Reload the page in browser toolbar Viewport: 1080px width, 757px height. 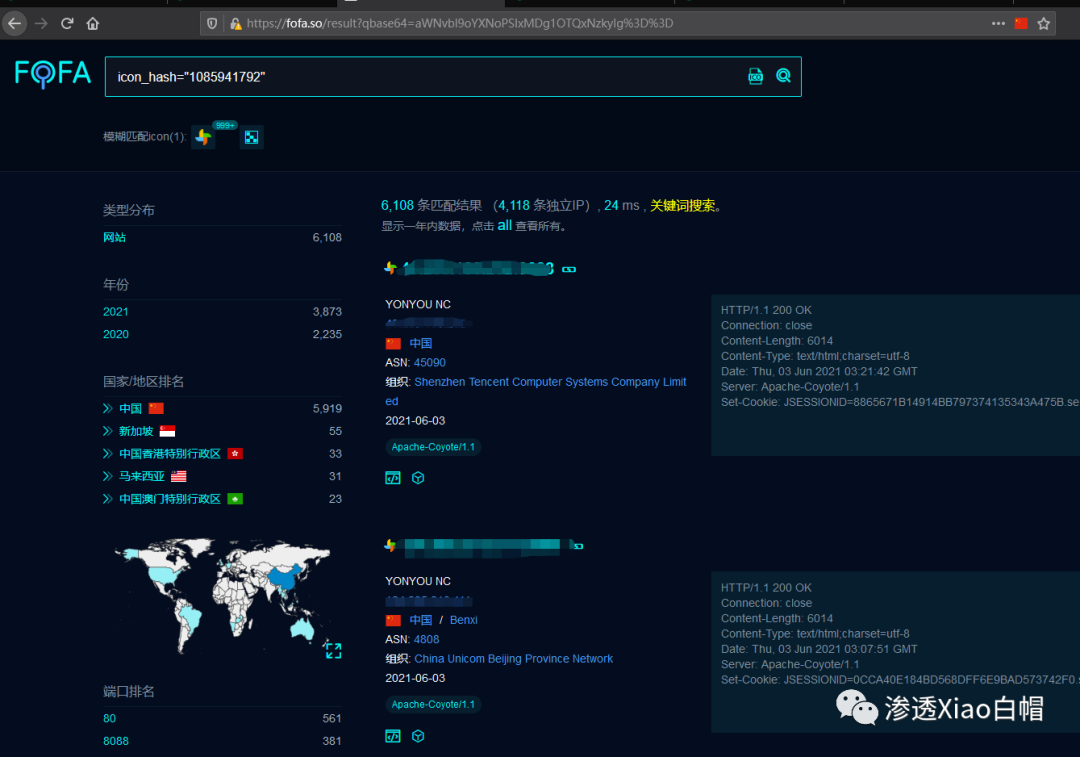67,23
